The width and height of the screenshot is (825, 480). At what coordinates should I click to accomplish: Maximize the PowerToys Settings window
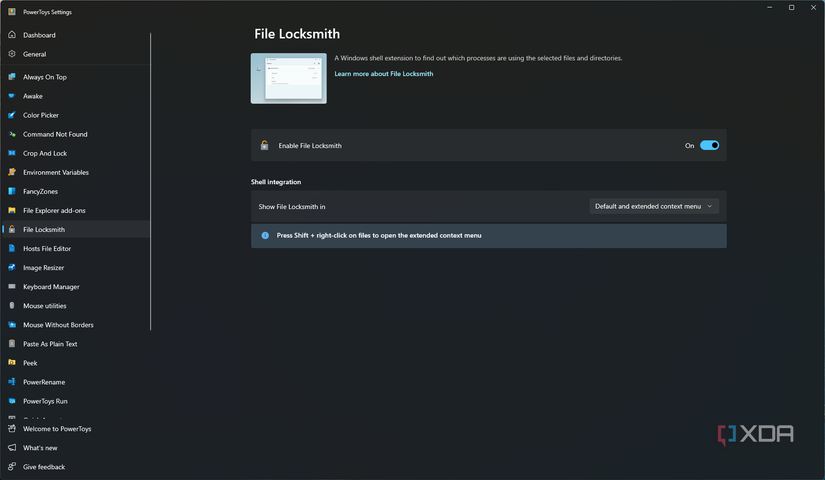(x=791, y=7)
